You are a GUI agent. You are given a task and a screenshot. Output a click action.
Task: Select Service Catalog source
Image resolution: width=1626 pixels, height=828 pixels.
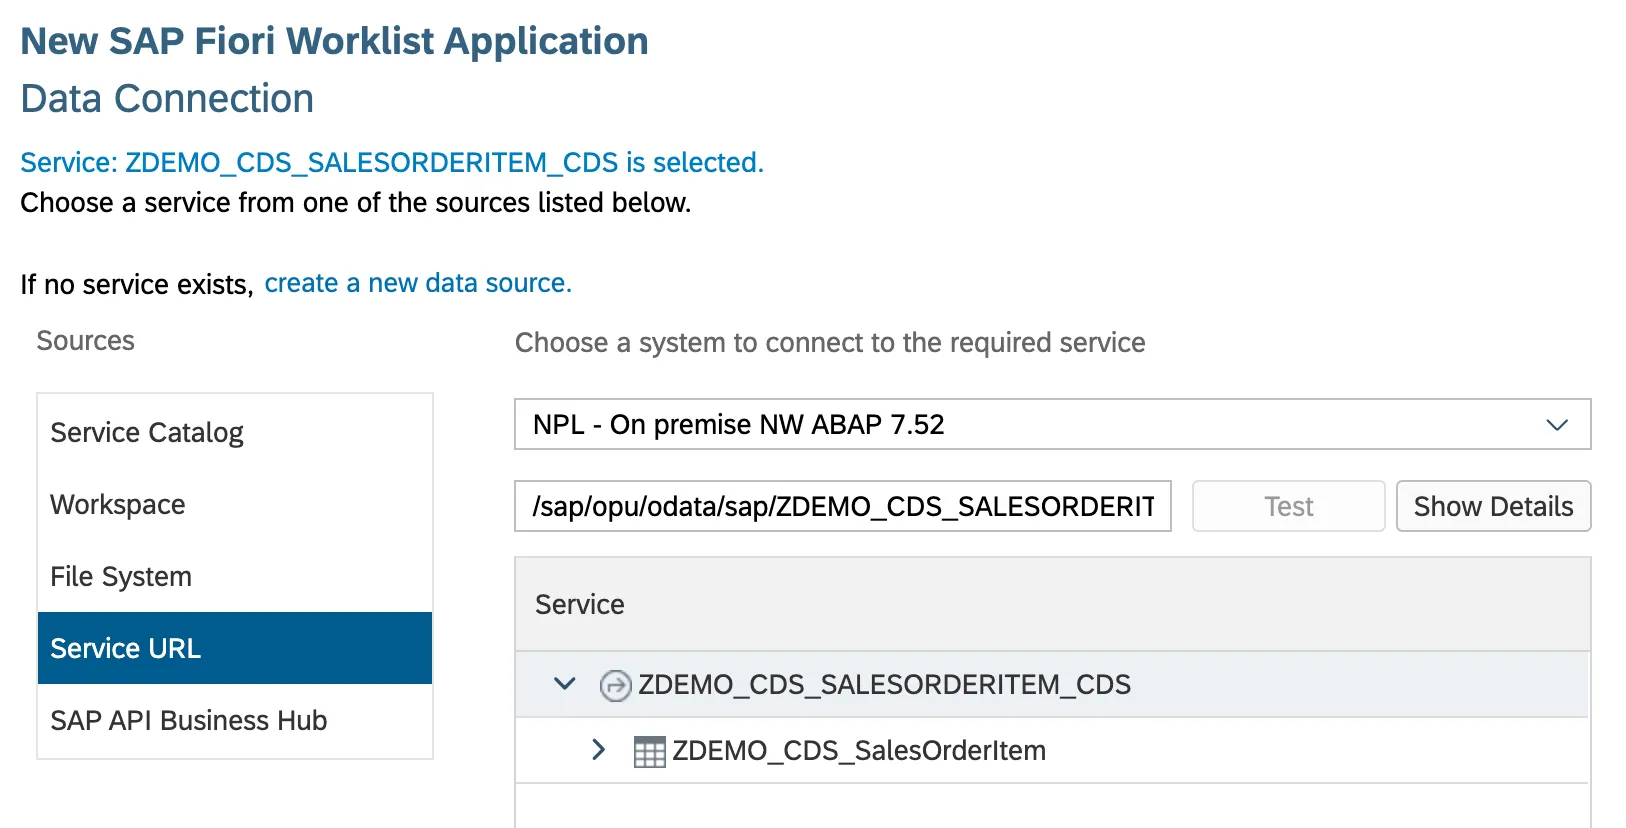(x=147, y=433)
